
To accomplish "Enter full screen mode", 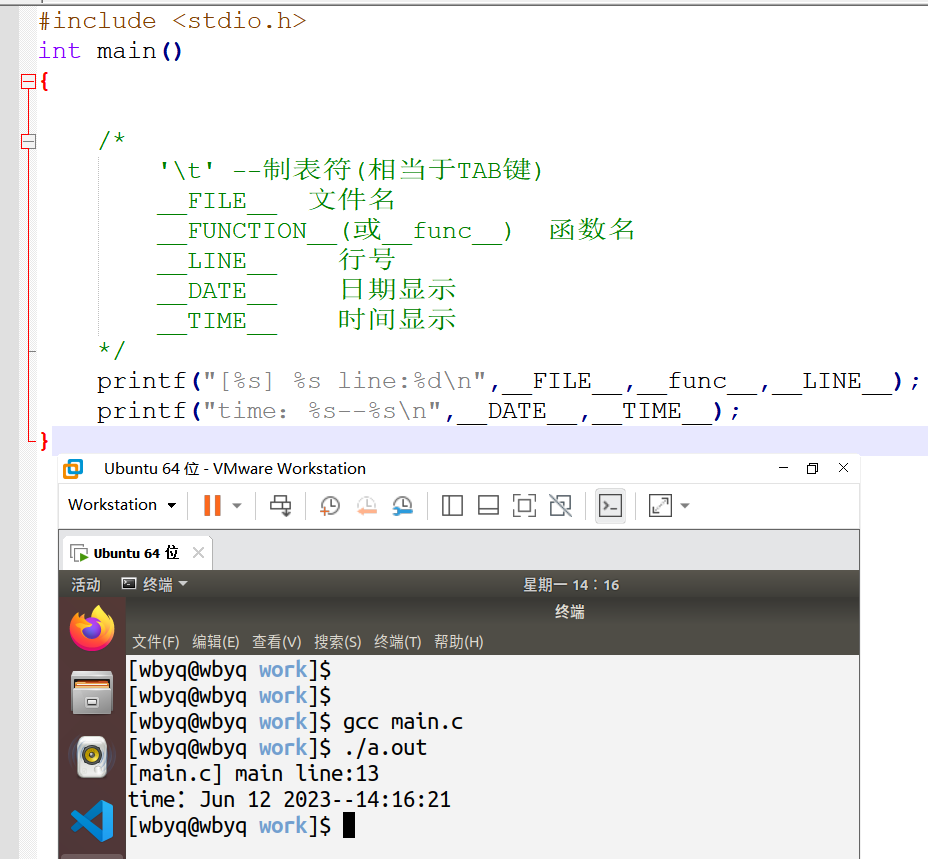I will (x=524, y=506).
